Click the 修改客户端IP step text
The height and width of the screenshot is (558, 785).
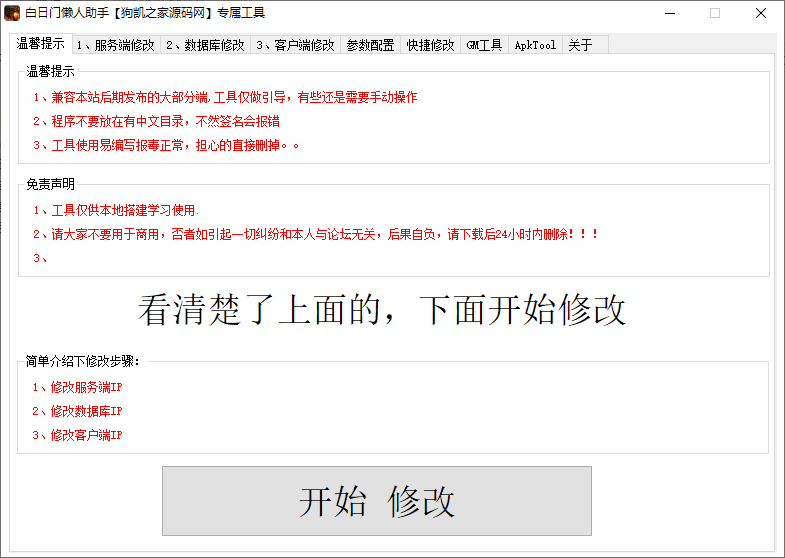tap(77, 435)
